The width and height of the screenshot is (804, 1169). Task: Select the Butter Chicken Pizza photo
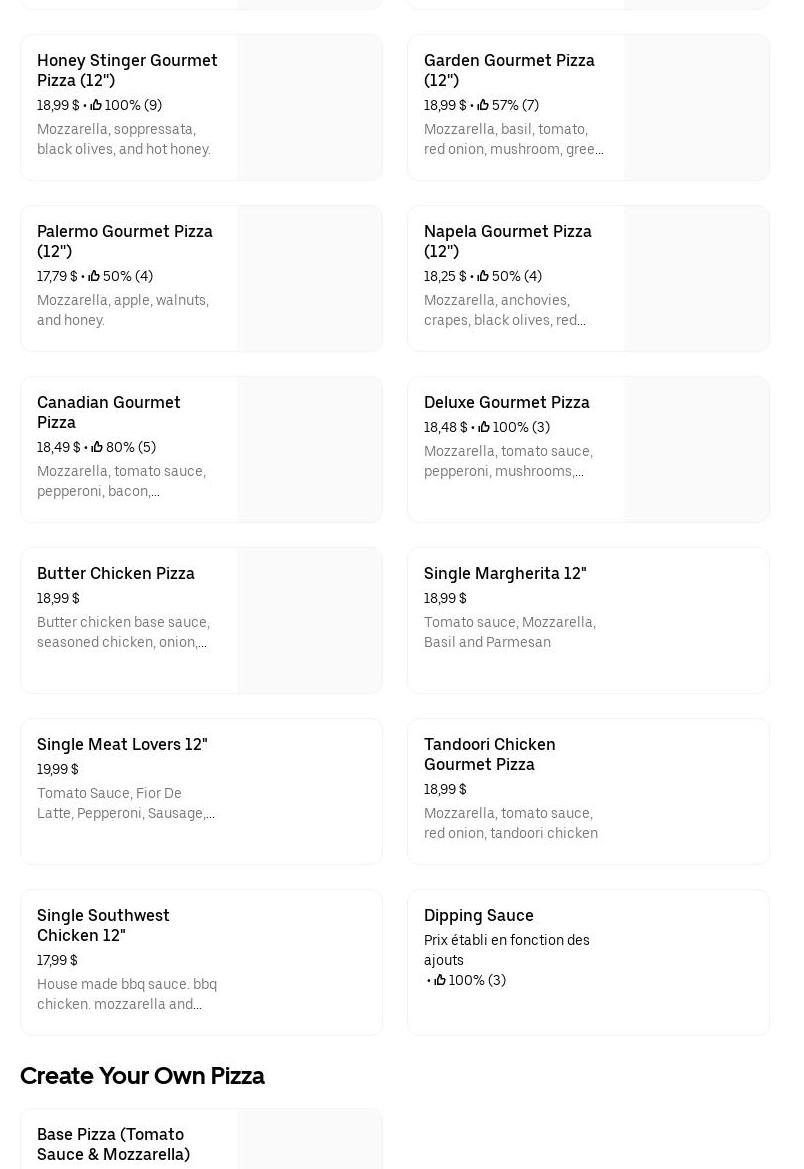coord(309,620)
